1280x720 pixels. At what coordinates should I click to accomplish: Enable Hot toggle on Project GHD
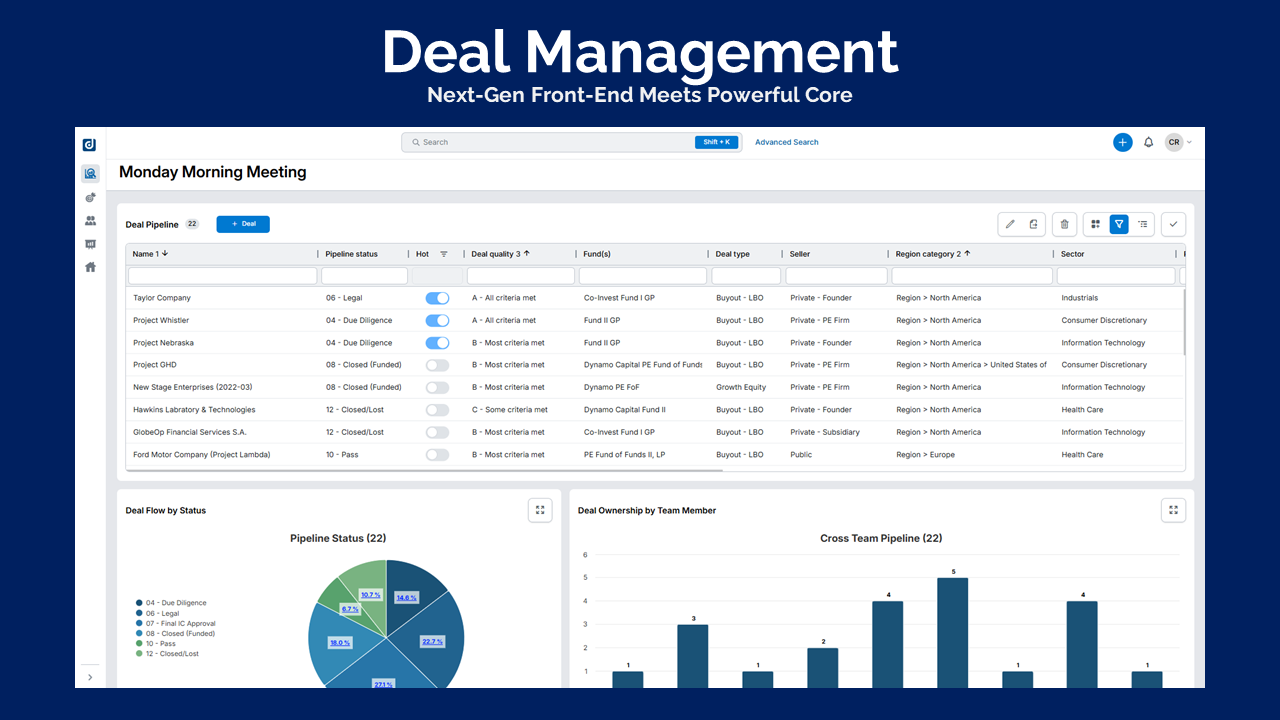(437, 364)
